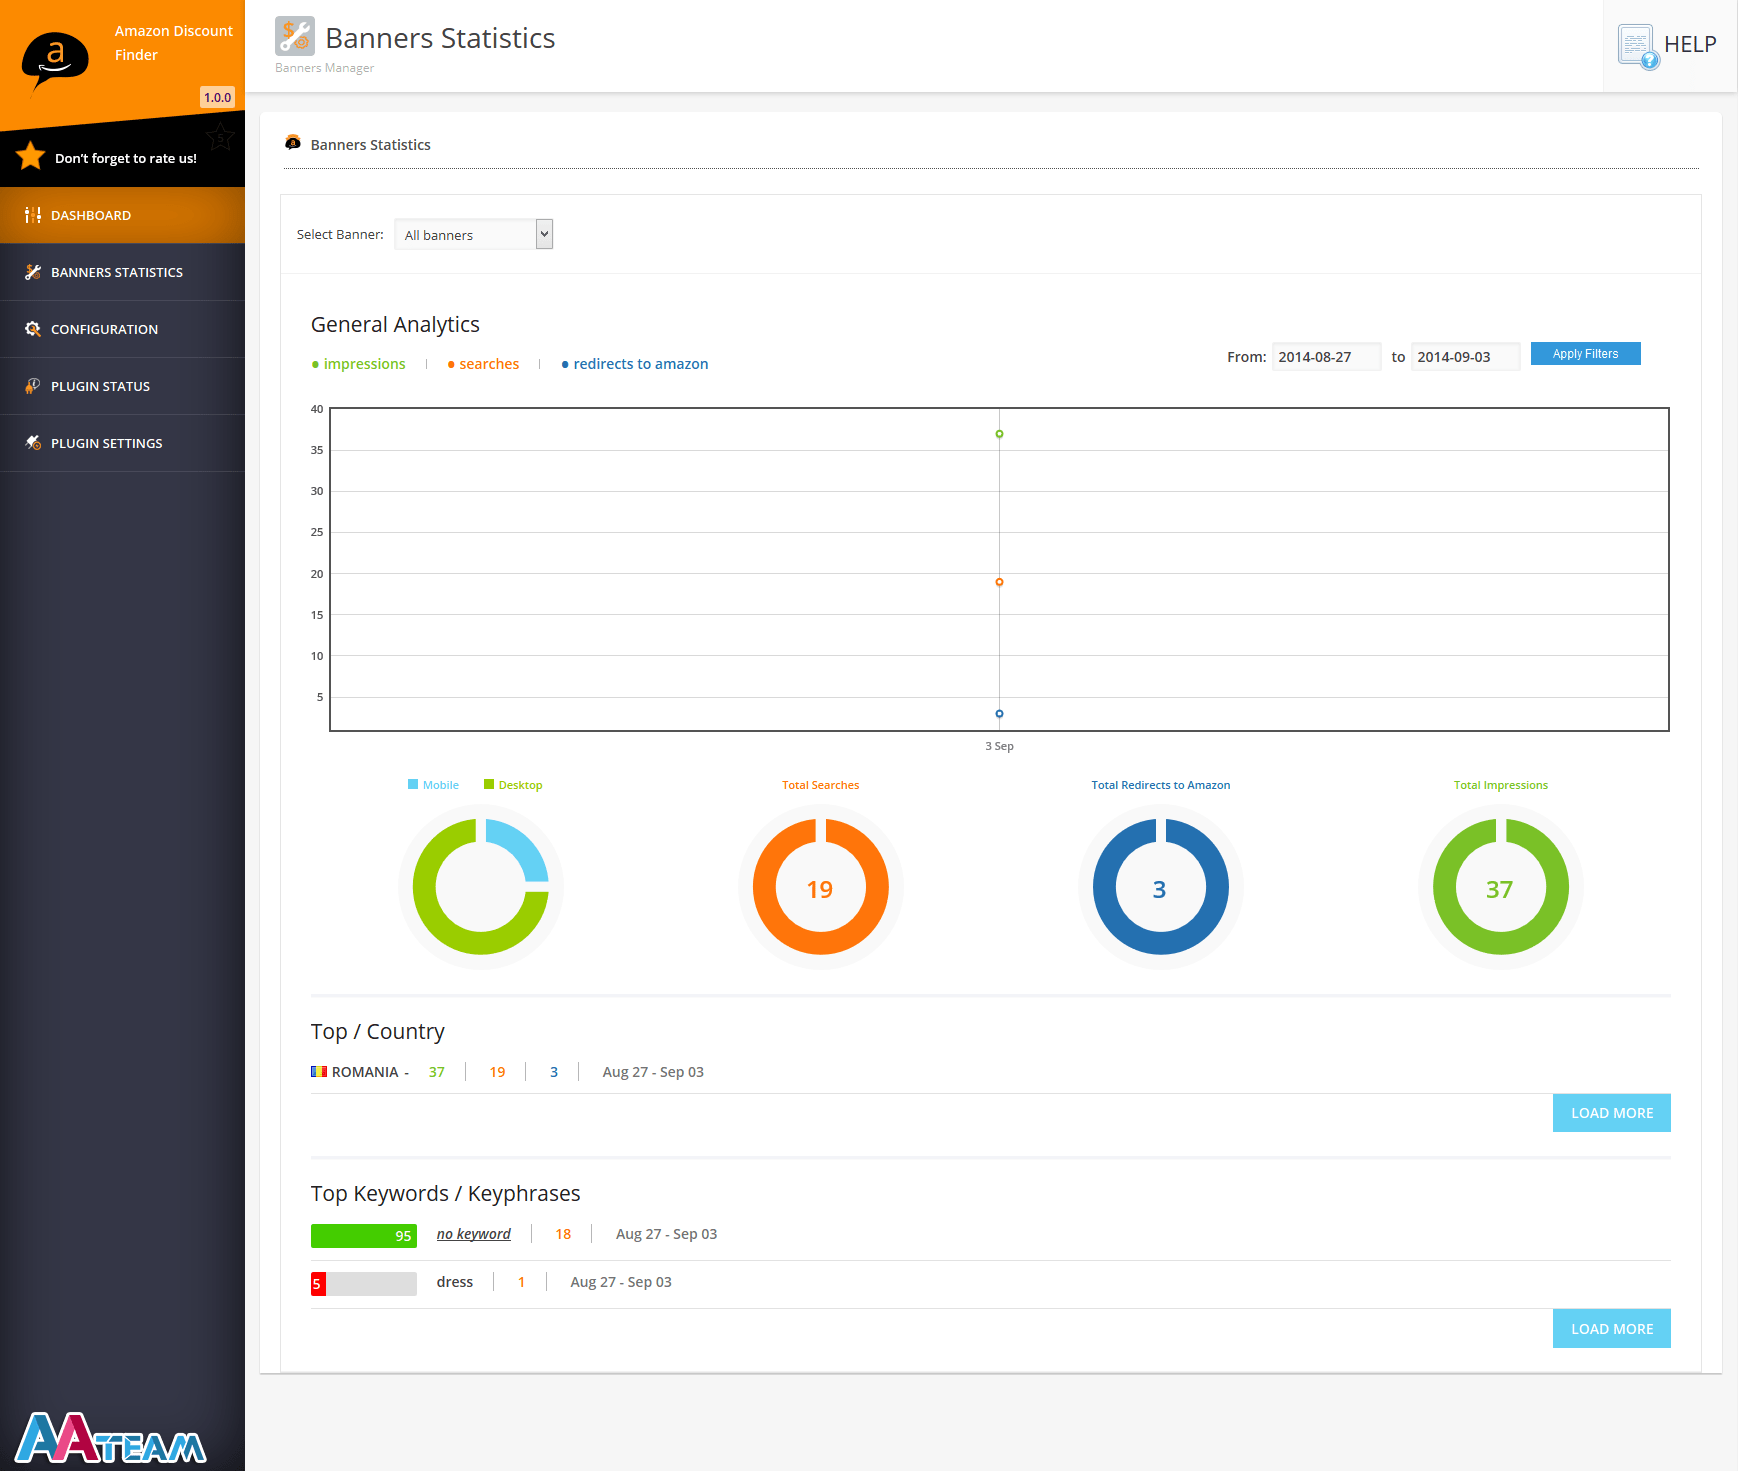
Task: Click the 'no keyword' link
Action: pyautogui.click(x=473, y=1234)
